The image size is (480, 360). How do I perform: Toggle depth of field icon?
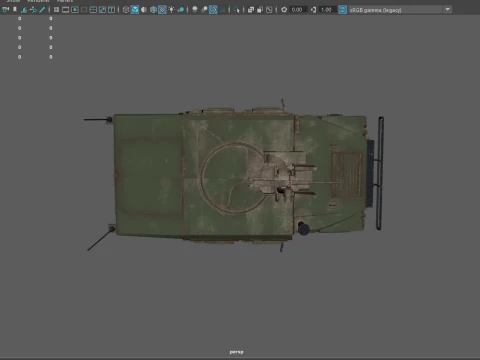tap(222, 10)
